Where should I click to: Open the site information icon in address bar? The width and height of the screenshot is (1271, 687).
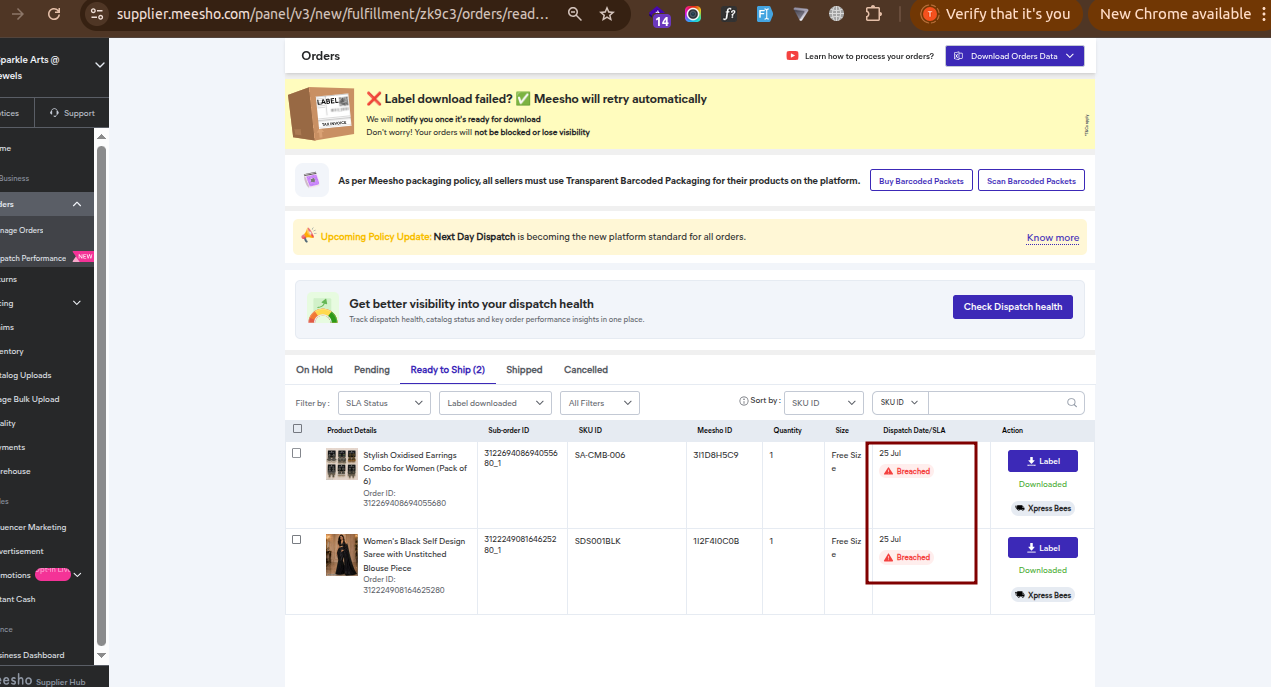(x=95, y=14)
